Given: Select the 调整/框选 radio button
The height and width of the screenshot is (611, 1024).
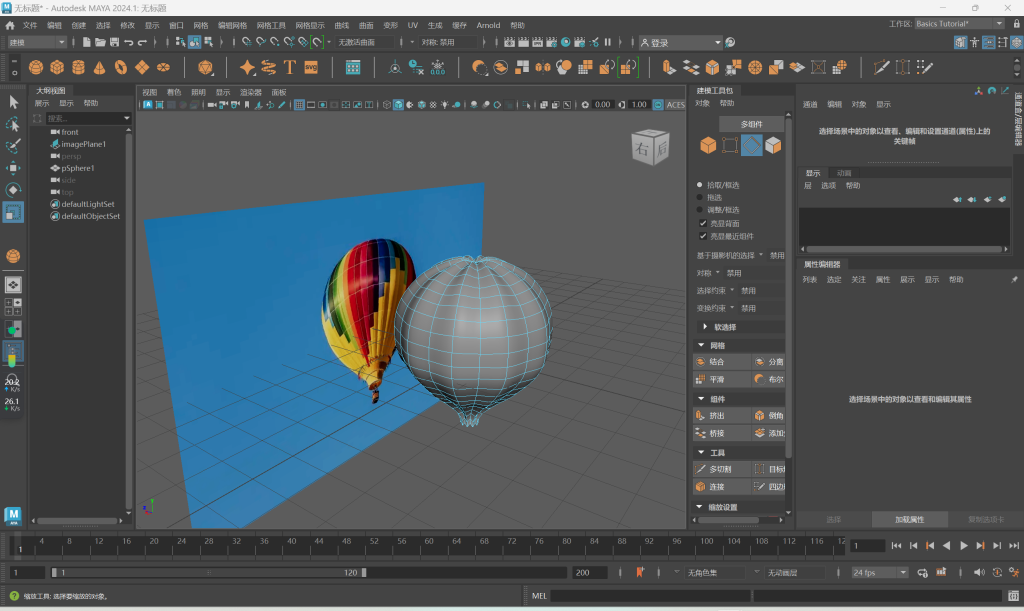Looking at the screenshot, I should [699, 210].
